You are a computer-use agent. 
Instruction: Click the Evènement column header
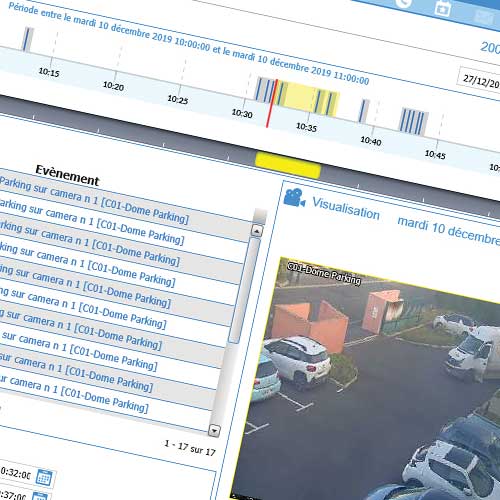tap(67, 175)
